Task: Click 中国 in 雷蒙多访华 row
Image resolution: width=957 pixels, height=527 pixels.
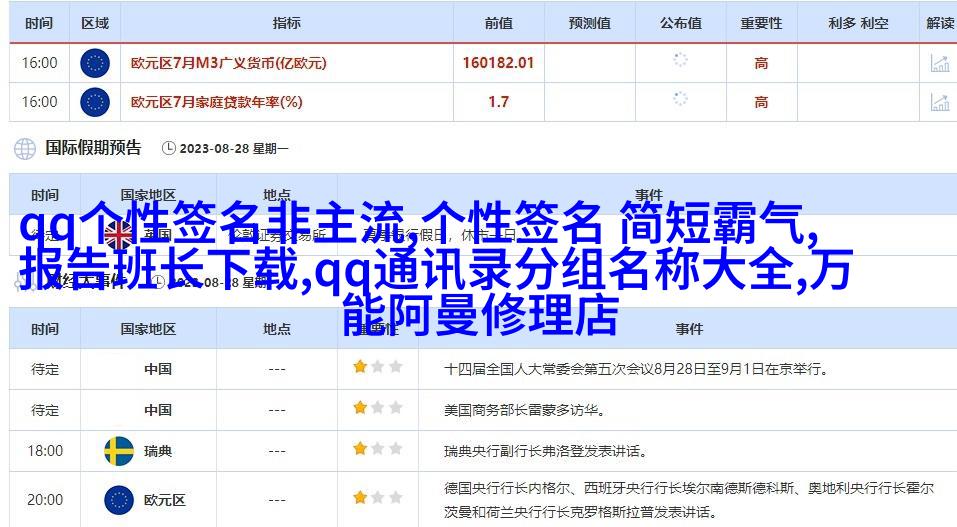Action: click(158, 410)
